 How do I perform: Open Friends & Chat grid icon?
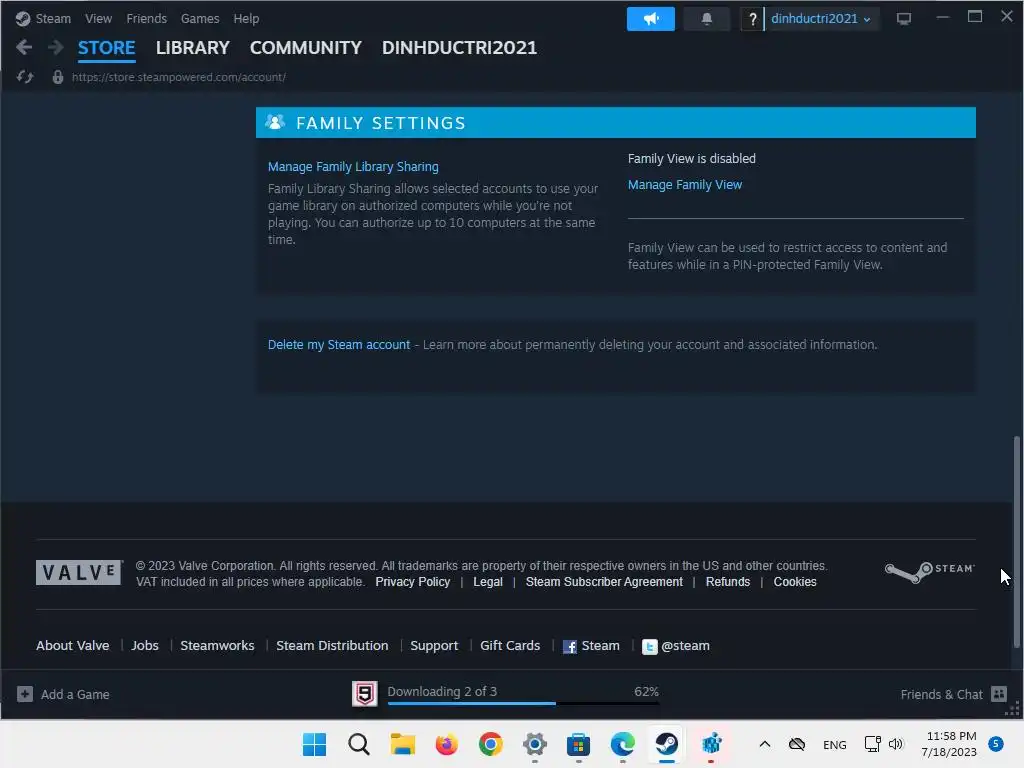point(999,694)
